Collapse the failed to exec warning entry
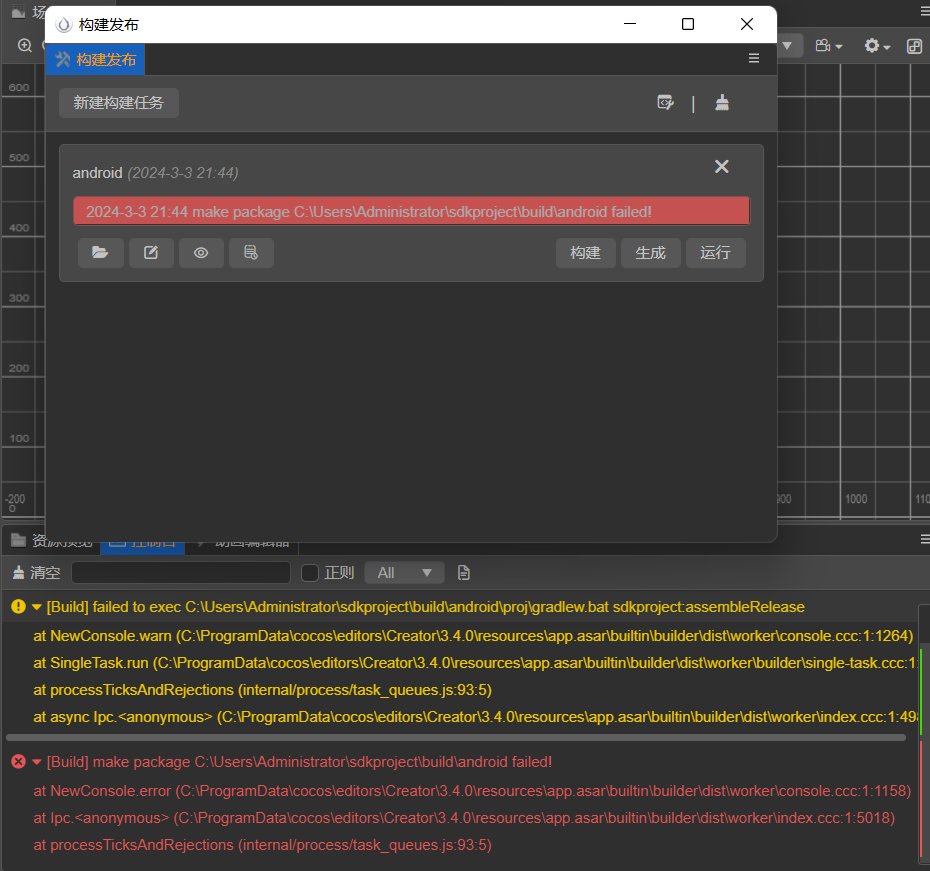This screenshot has height=871, width=930. click(x=37, y=607)
